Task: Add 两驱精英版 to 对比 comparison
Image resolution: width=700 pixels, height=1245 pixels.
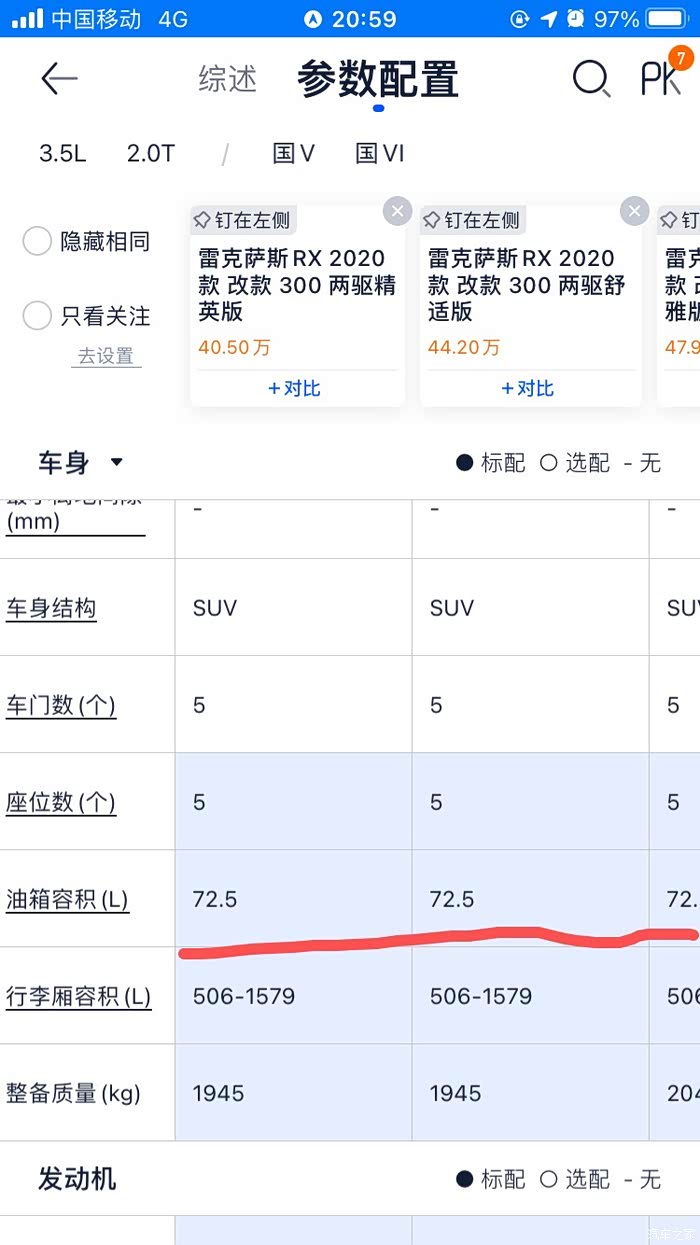Action: point(296,388)
